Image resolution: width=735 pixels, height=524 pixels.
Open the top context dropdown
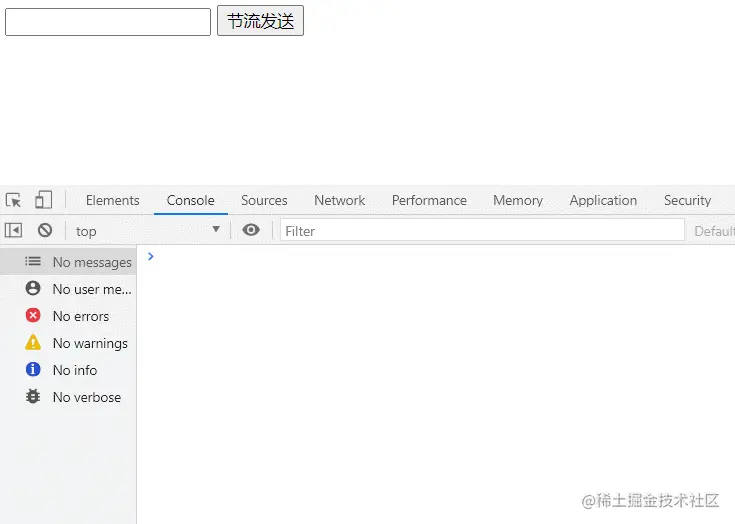tap(148, 231)
